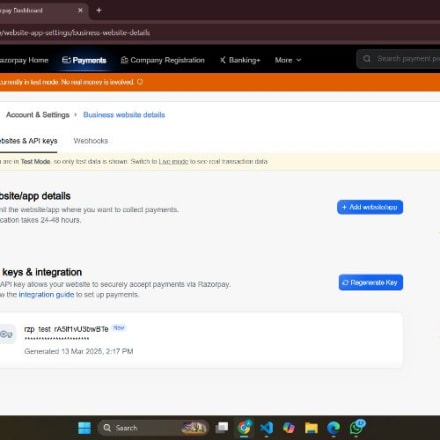Image resolution: width=440 pixels, height=440 pixels.
Task: Select the rzp_test key ID text
Action: [x=66, y=329]
